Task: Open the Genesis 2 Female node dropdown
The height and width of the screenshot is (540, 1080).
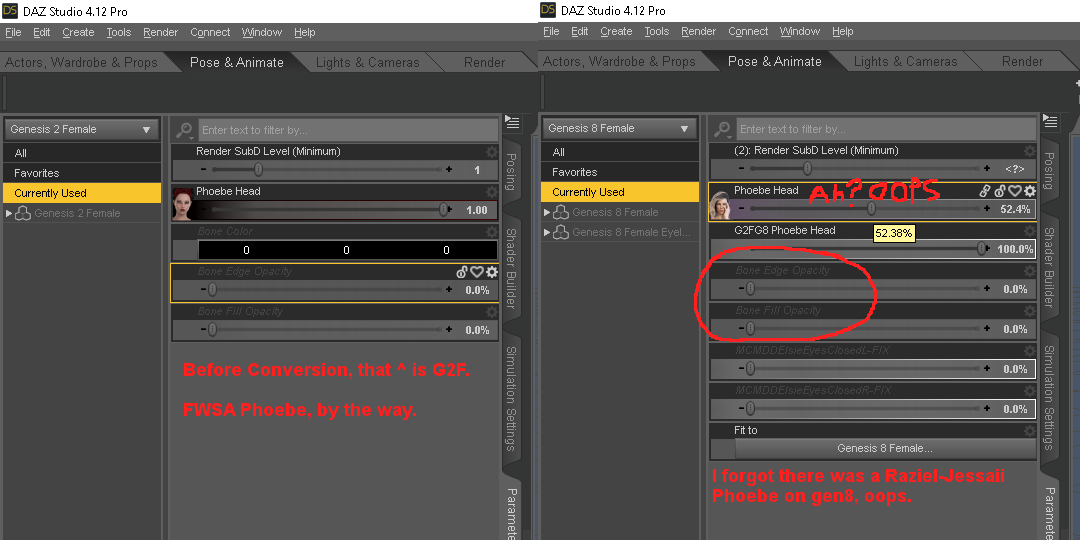Action: click(x=81, y=129)
